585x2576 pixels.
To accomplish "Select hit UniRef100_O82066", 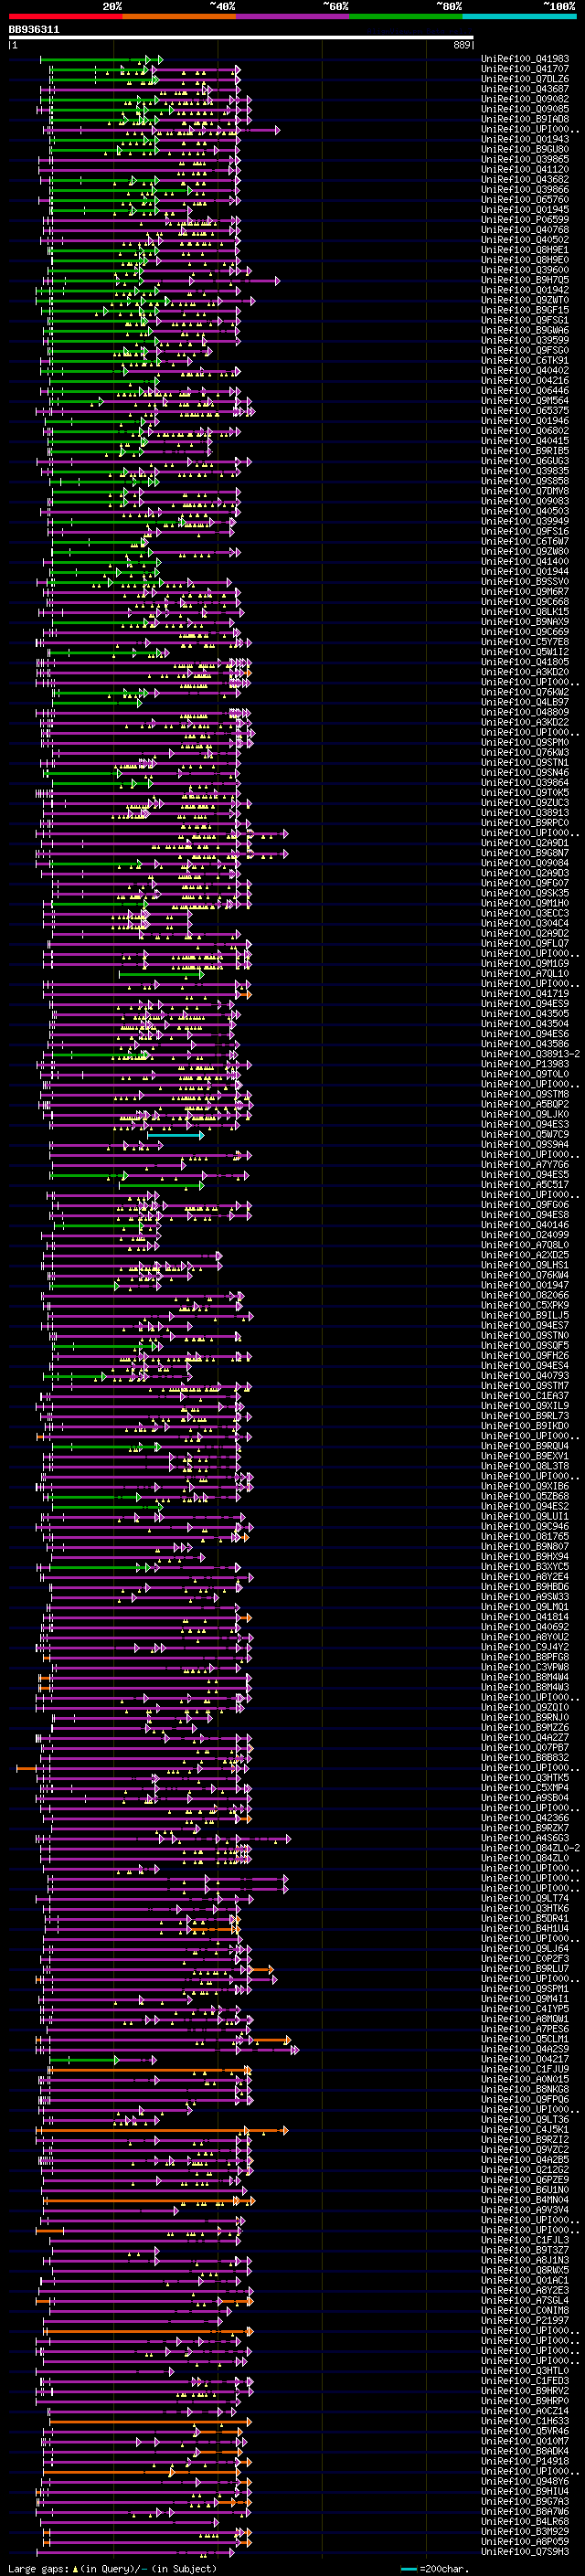I will [525, 1295].
